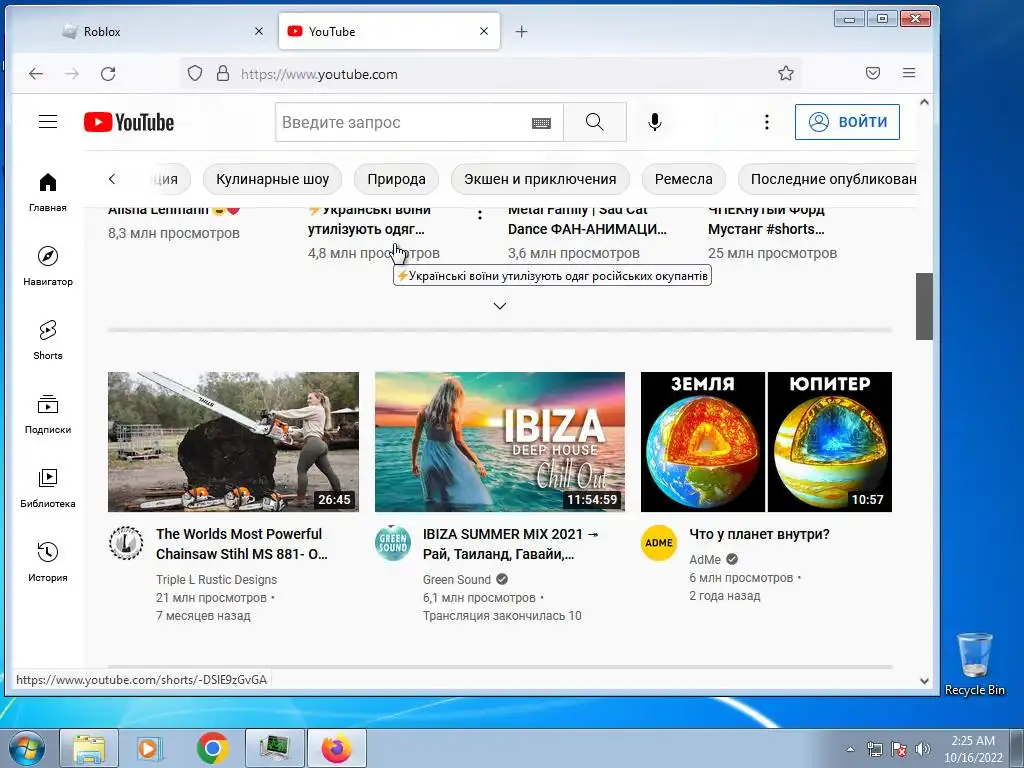Select the Ремесла chip
The width and height of the screenshot is (1024, 768).
coord(684,179)
